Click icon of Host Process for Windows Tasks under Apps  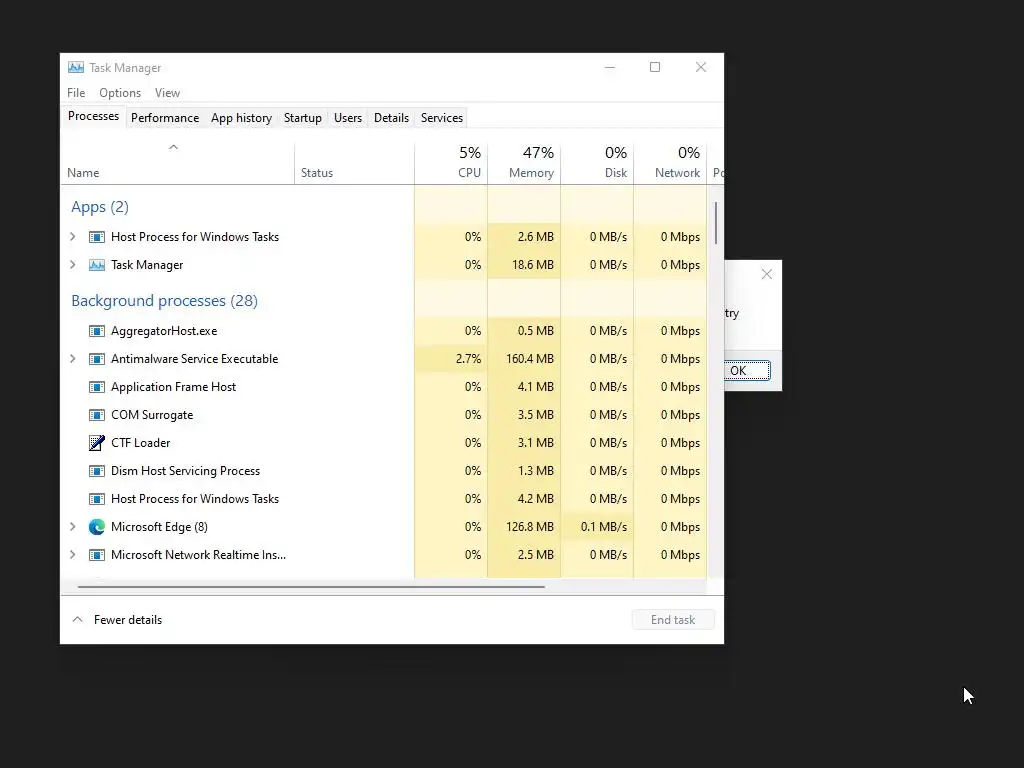click(97, 237)
